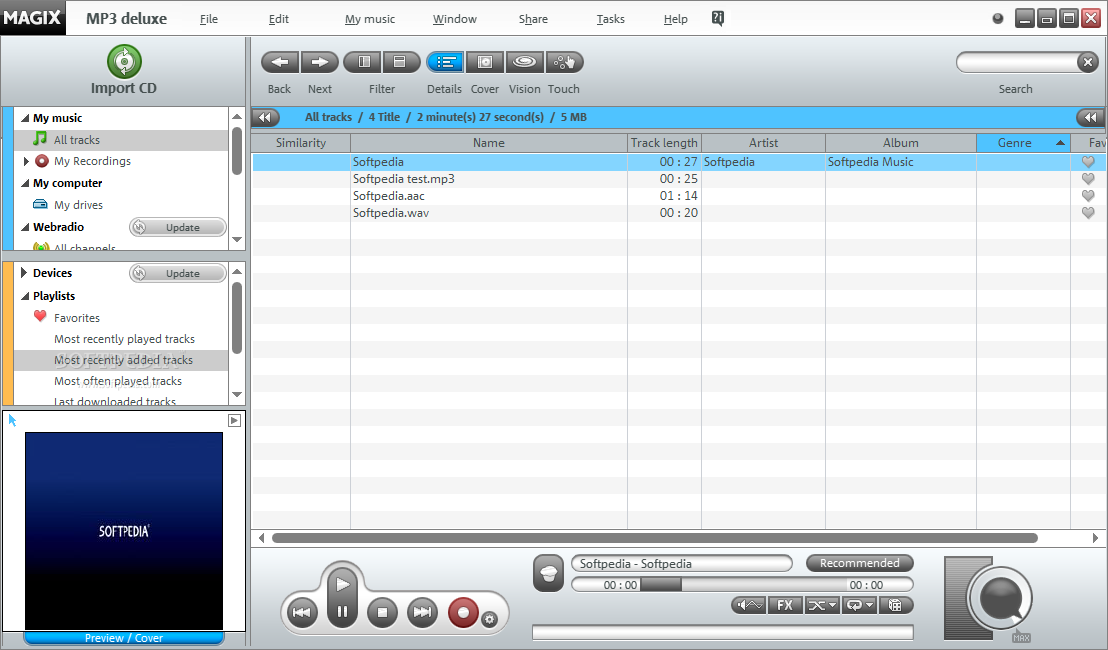Viewport: 1108px width, 650px height.
Task: Click the Stop button
Action: click(382, 613)
